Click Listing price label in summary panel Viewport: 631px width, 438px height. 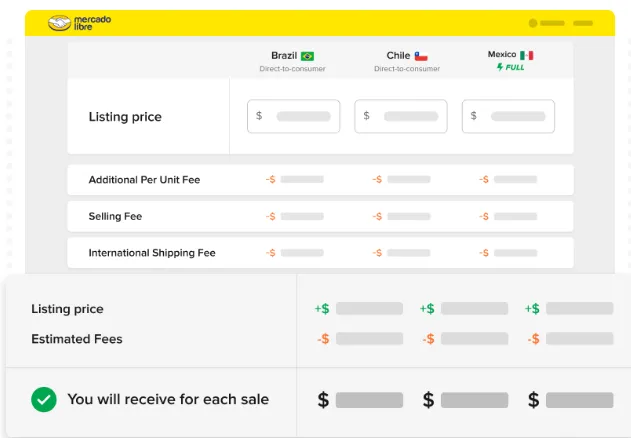pos(67,309)
